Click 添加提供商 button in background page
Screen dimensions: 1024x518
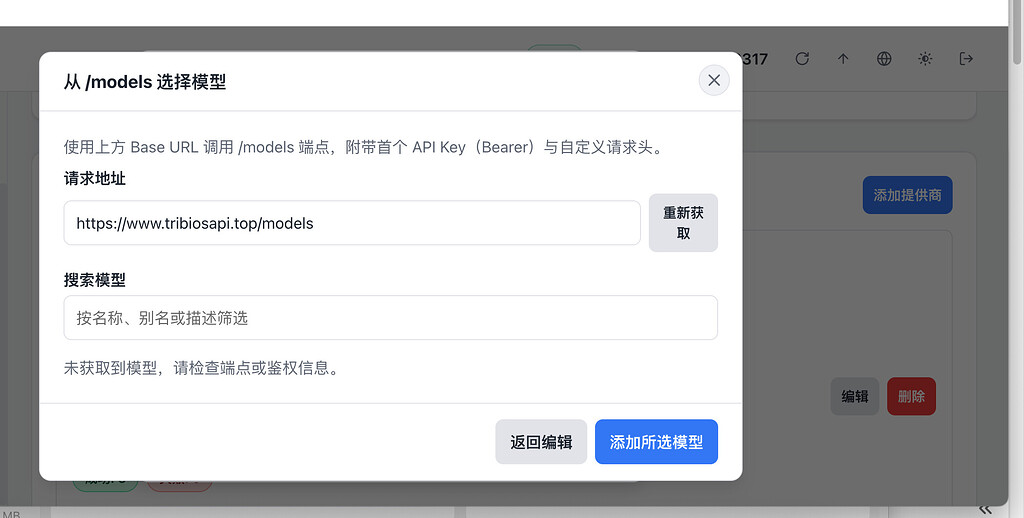point(907,195)
